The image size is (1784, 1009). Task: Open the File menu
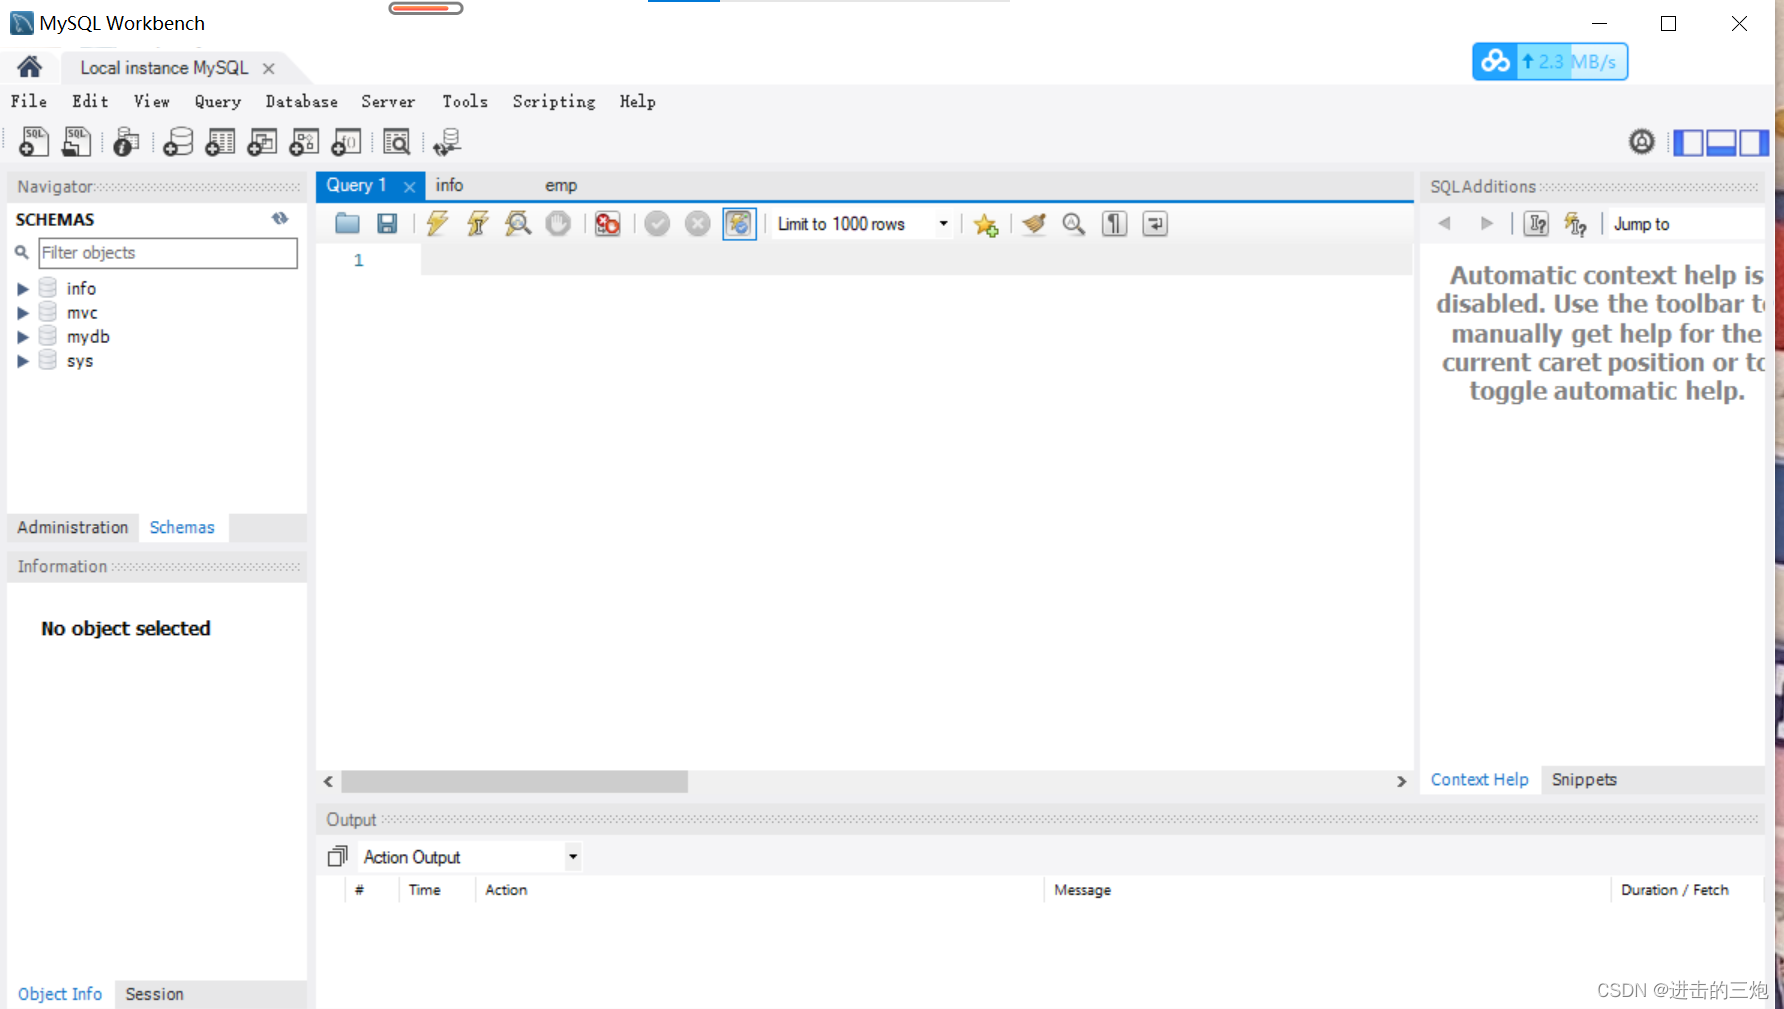[29, 101]
